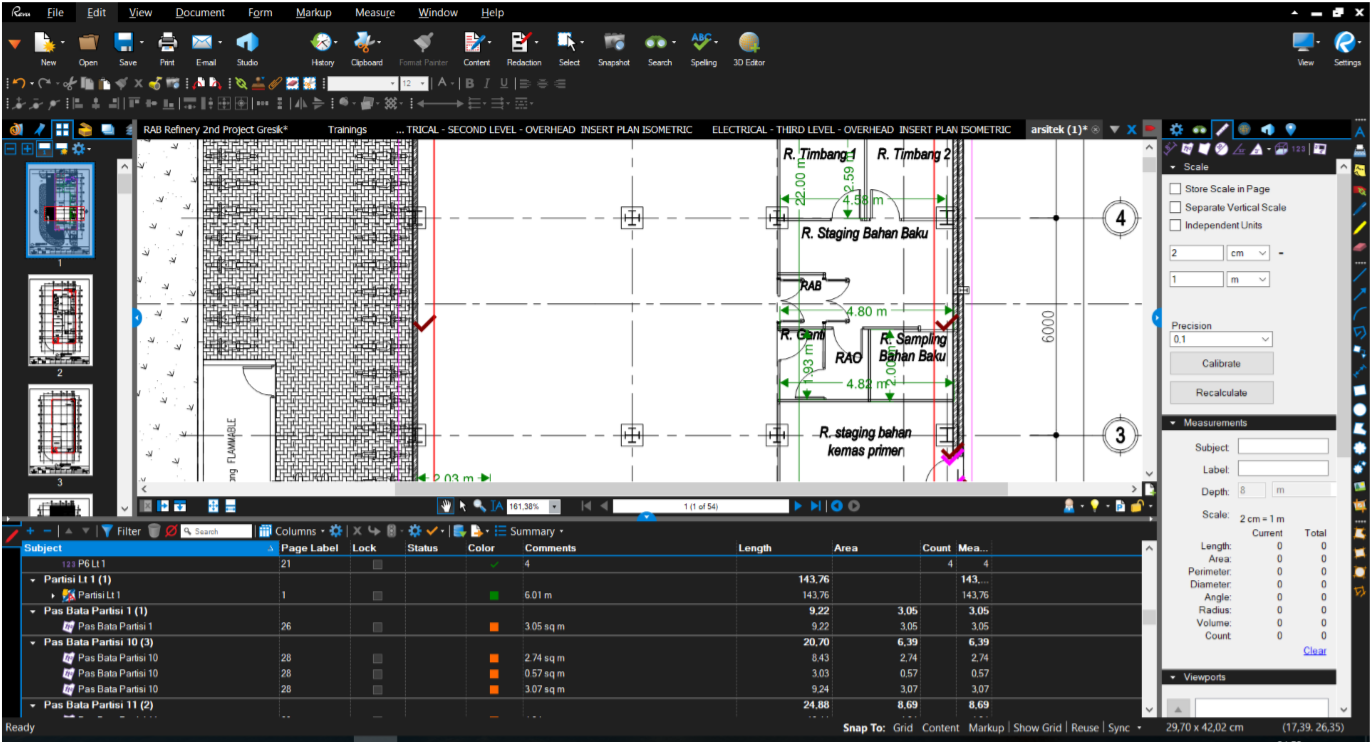1370x742 pixels.
Task: Check Separate Vertical Scale
Action: pyautogui.click(x=1176, y=207)
